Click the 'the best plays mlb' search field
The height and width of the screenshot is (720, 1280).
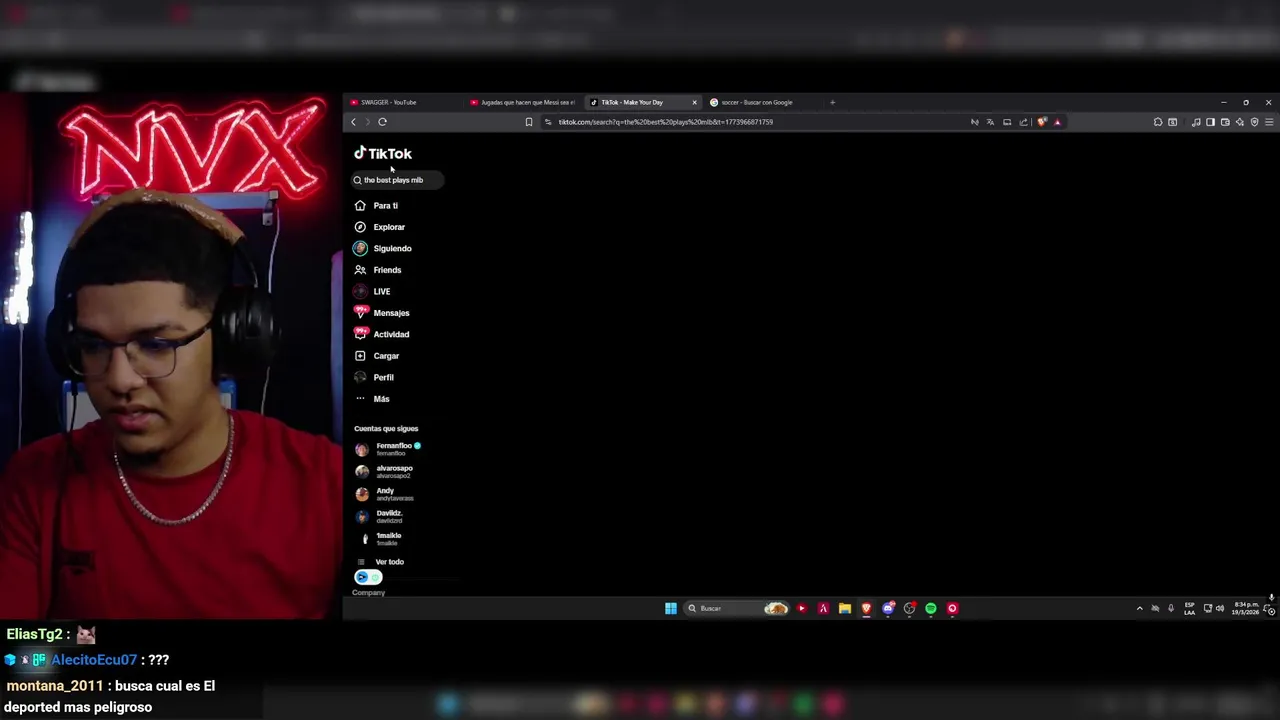point(397,180)
